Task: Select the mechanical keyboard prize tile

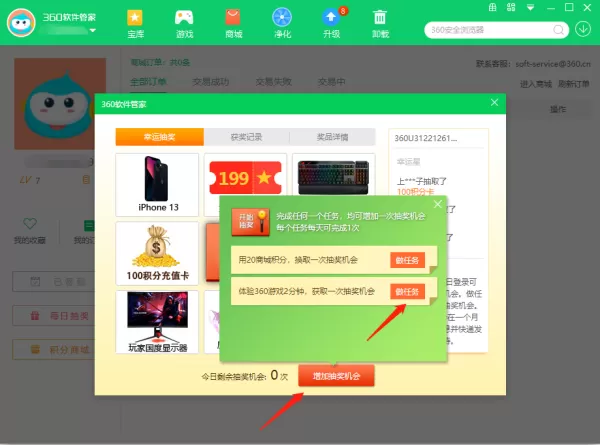Action: (334, 175)
